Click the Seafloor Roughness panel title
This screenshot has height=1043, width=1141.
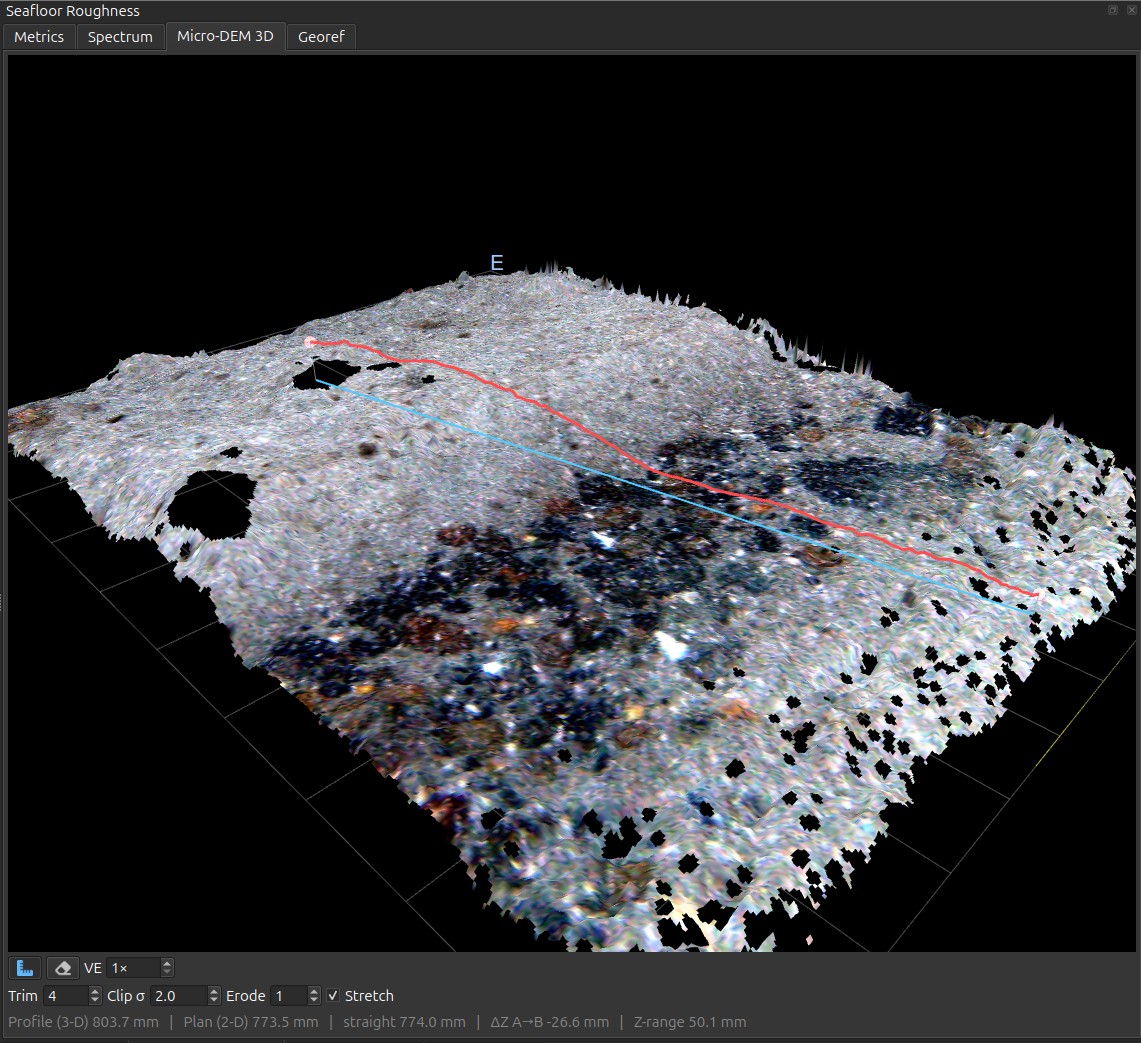click(x=73, y=11)
